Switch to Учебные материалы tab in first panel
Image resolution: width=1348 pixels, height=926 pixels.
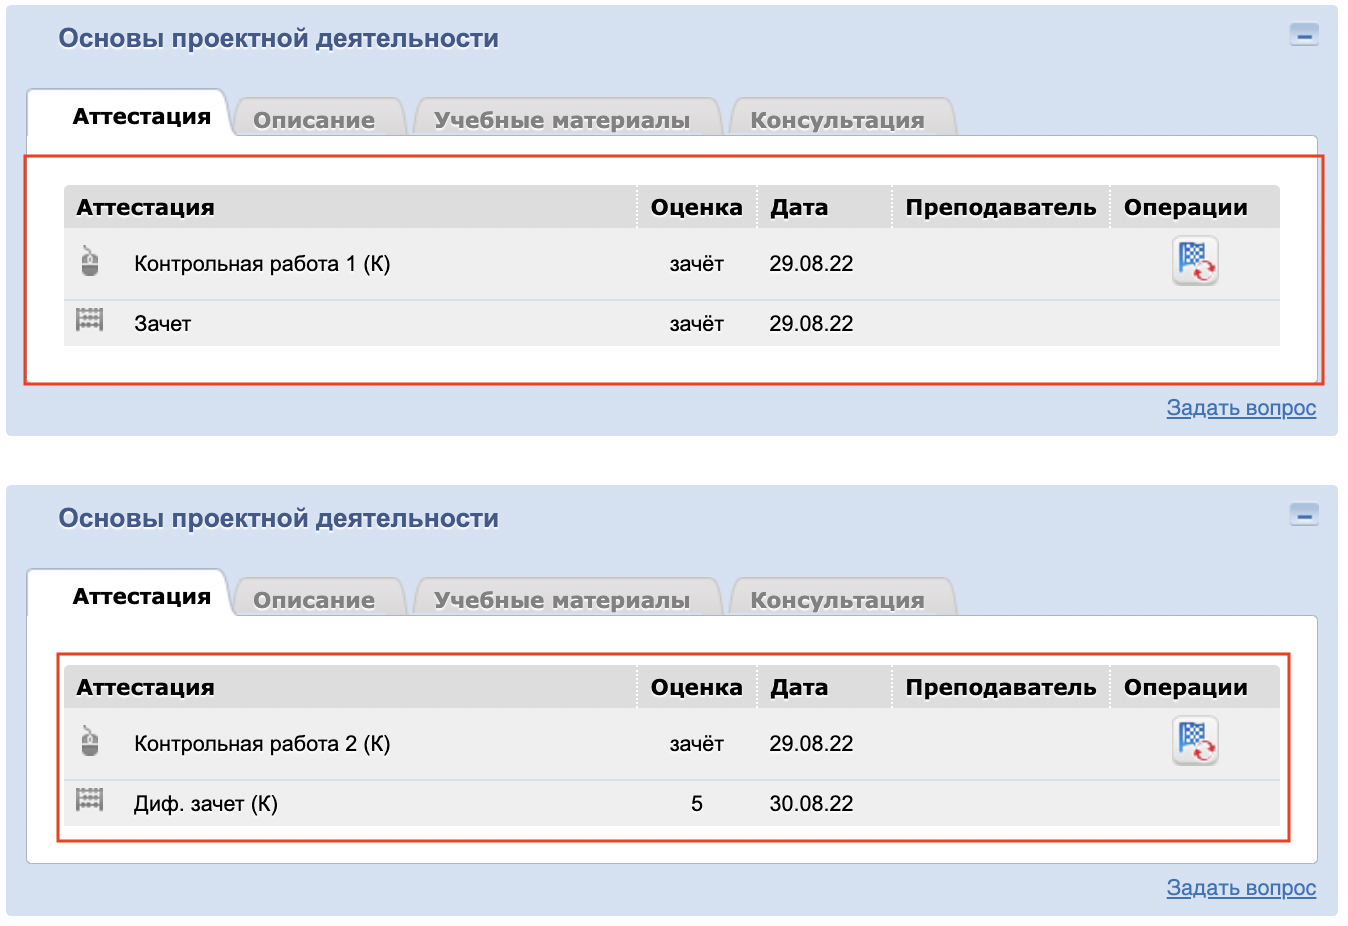(562, 120)
